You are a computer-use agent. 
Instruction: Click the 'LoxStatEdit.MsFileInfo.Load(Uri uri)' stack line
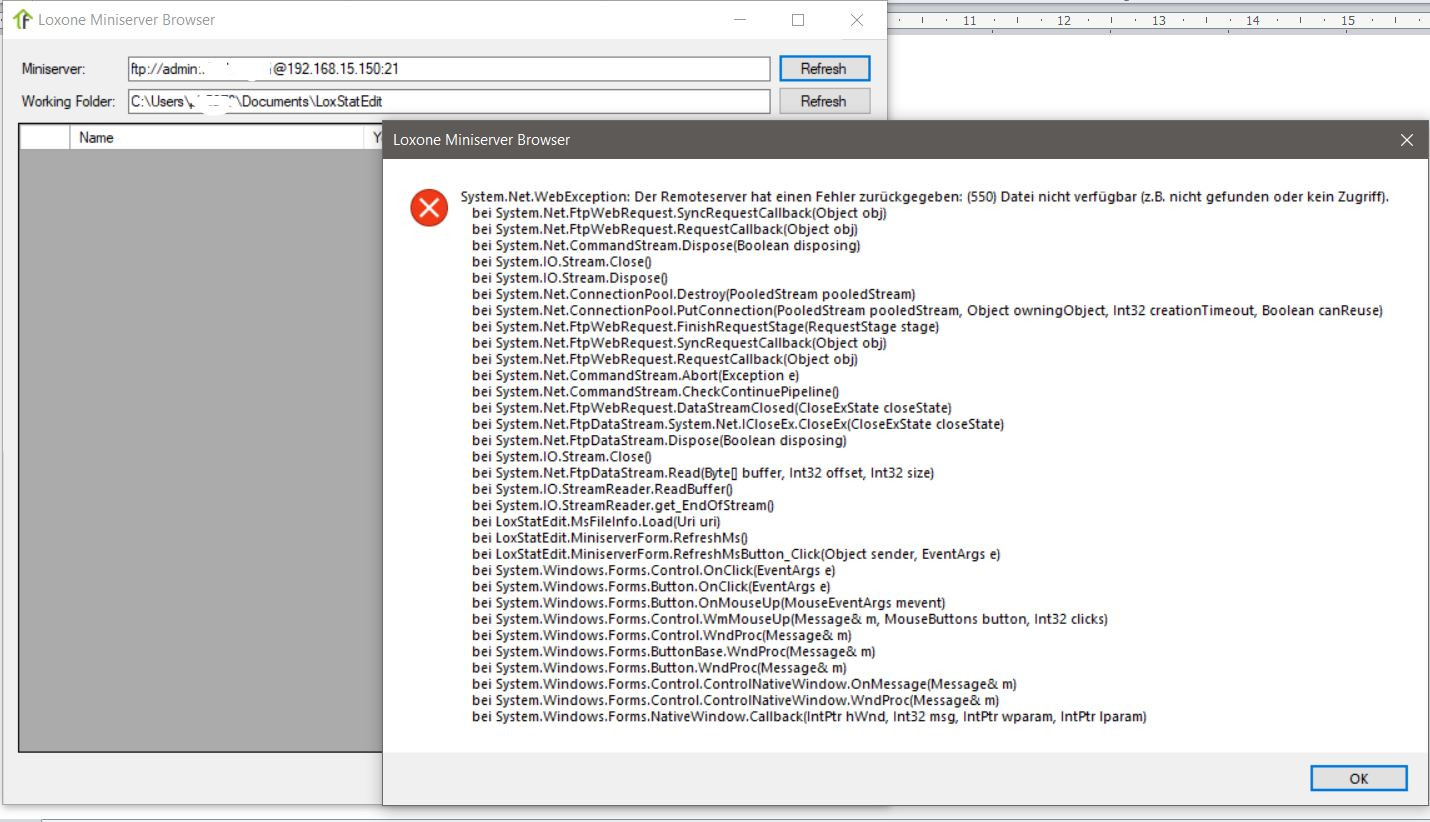tap(596, 522)
